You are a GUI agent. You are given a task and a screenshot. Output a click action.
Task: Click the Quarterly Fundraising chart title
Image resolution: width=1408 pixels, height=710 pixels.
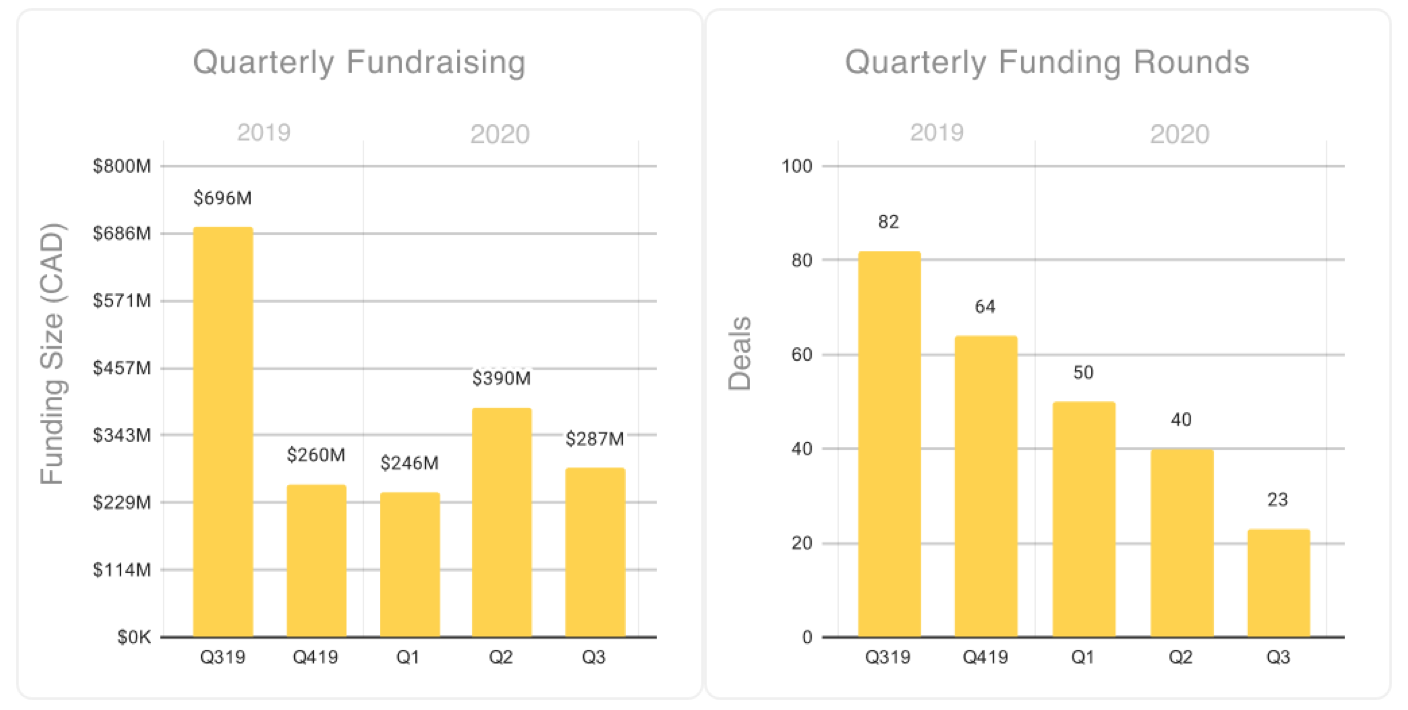coord(359,62)
